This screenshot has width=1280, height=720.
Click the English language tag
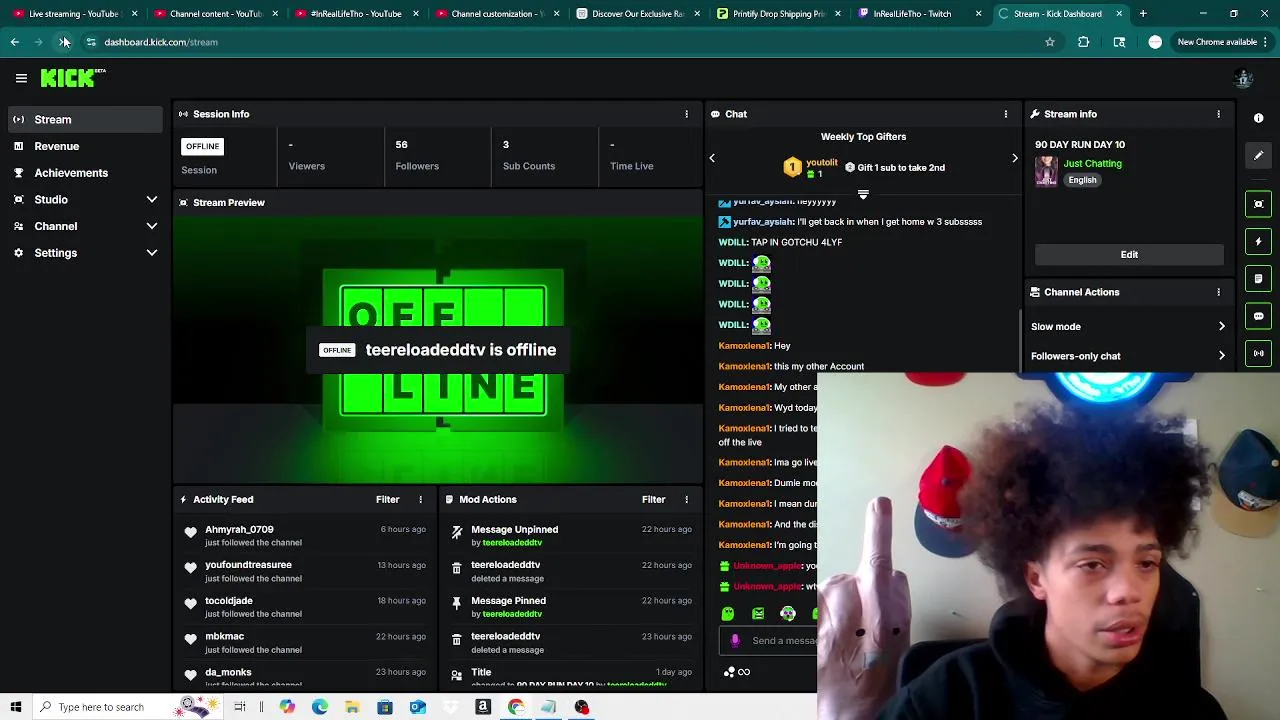1082,180
